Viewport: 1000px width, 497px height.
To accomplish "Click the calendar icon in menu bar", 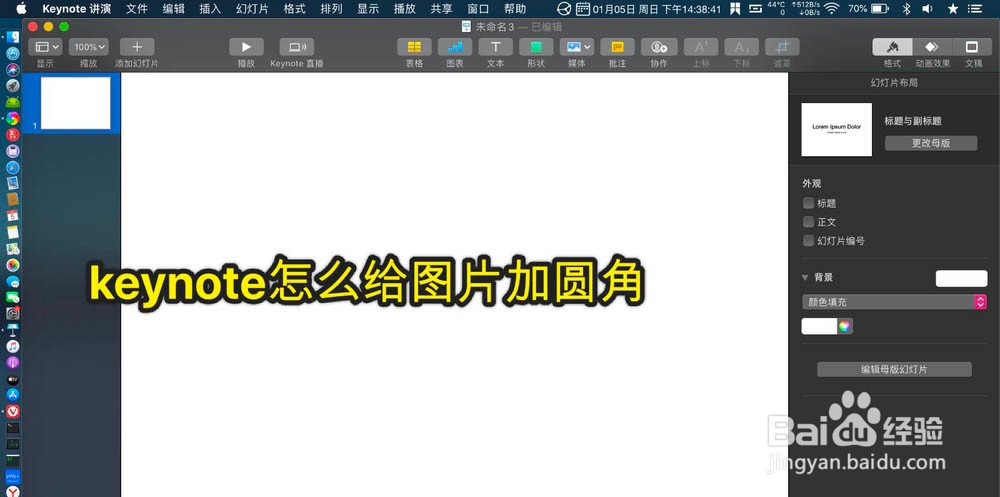I will [x=582, y=9].
